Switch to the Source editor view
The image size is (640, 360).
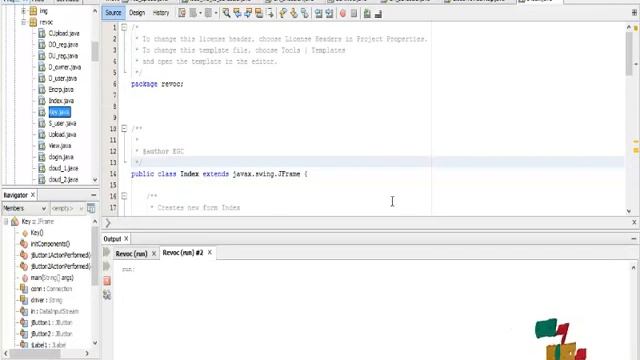coord(113,13)
